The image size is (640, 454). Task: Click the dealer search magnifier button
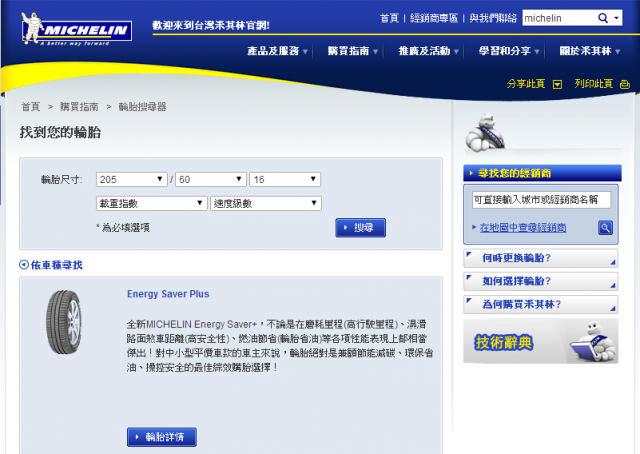(x=605, y=227)
